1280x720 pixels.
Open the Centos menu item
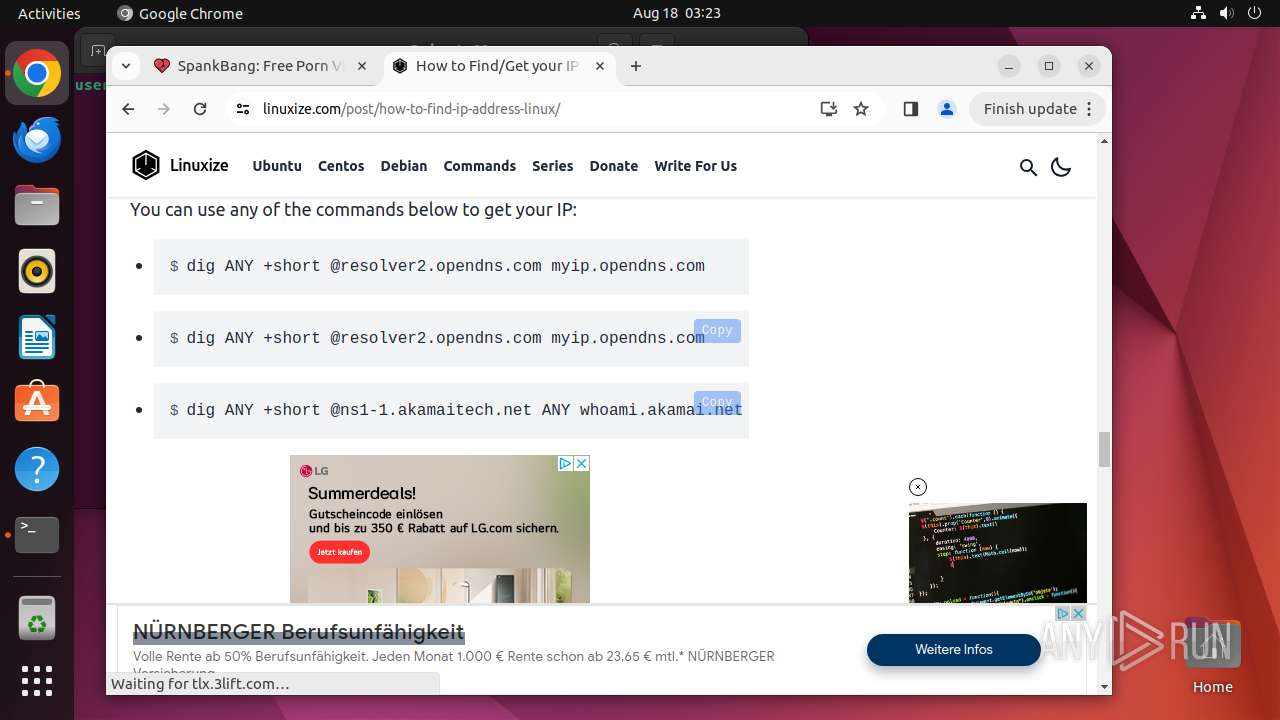click(x=341, y=166)
